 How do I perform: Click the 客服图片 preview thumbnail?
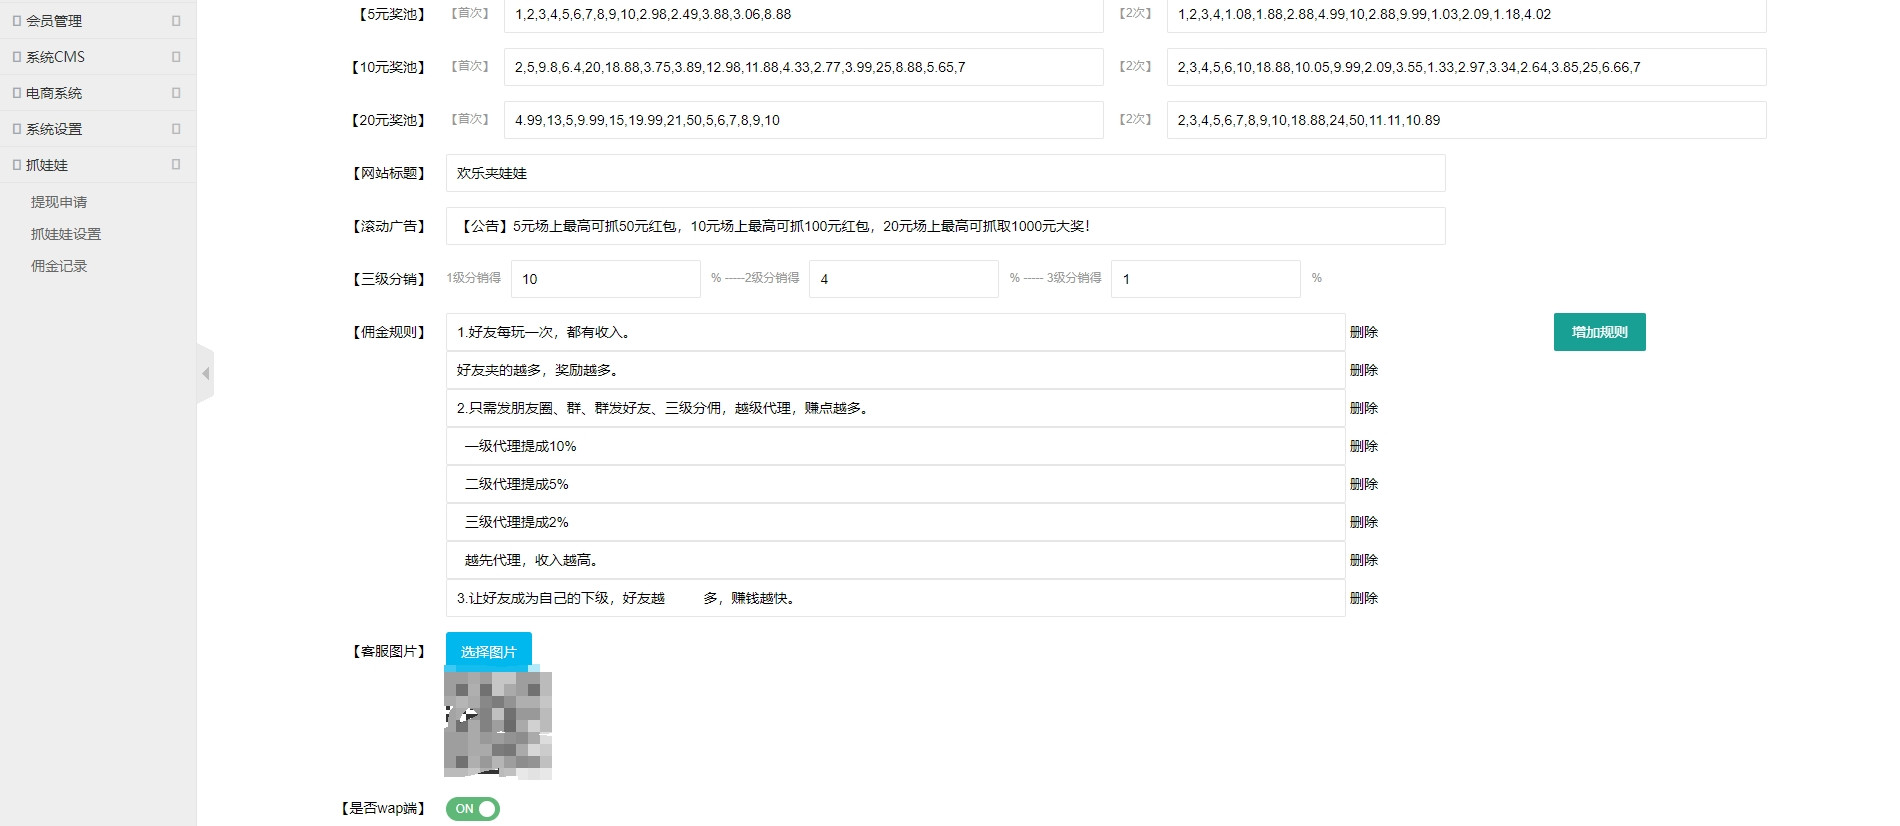pos(498,725)
